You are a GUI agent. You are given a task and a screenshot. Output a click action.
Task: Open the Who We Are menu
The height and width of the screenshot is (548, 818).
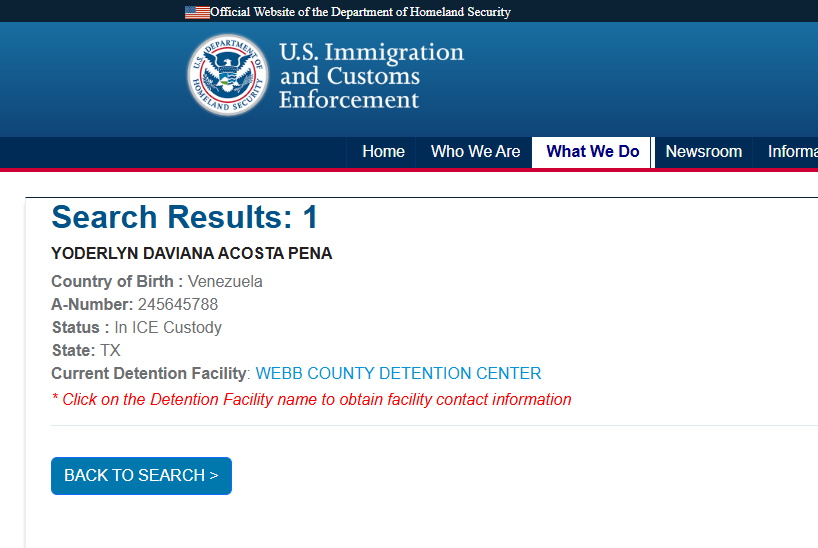point(475,151)
